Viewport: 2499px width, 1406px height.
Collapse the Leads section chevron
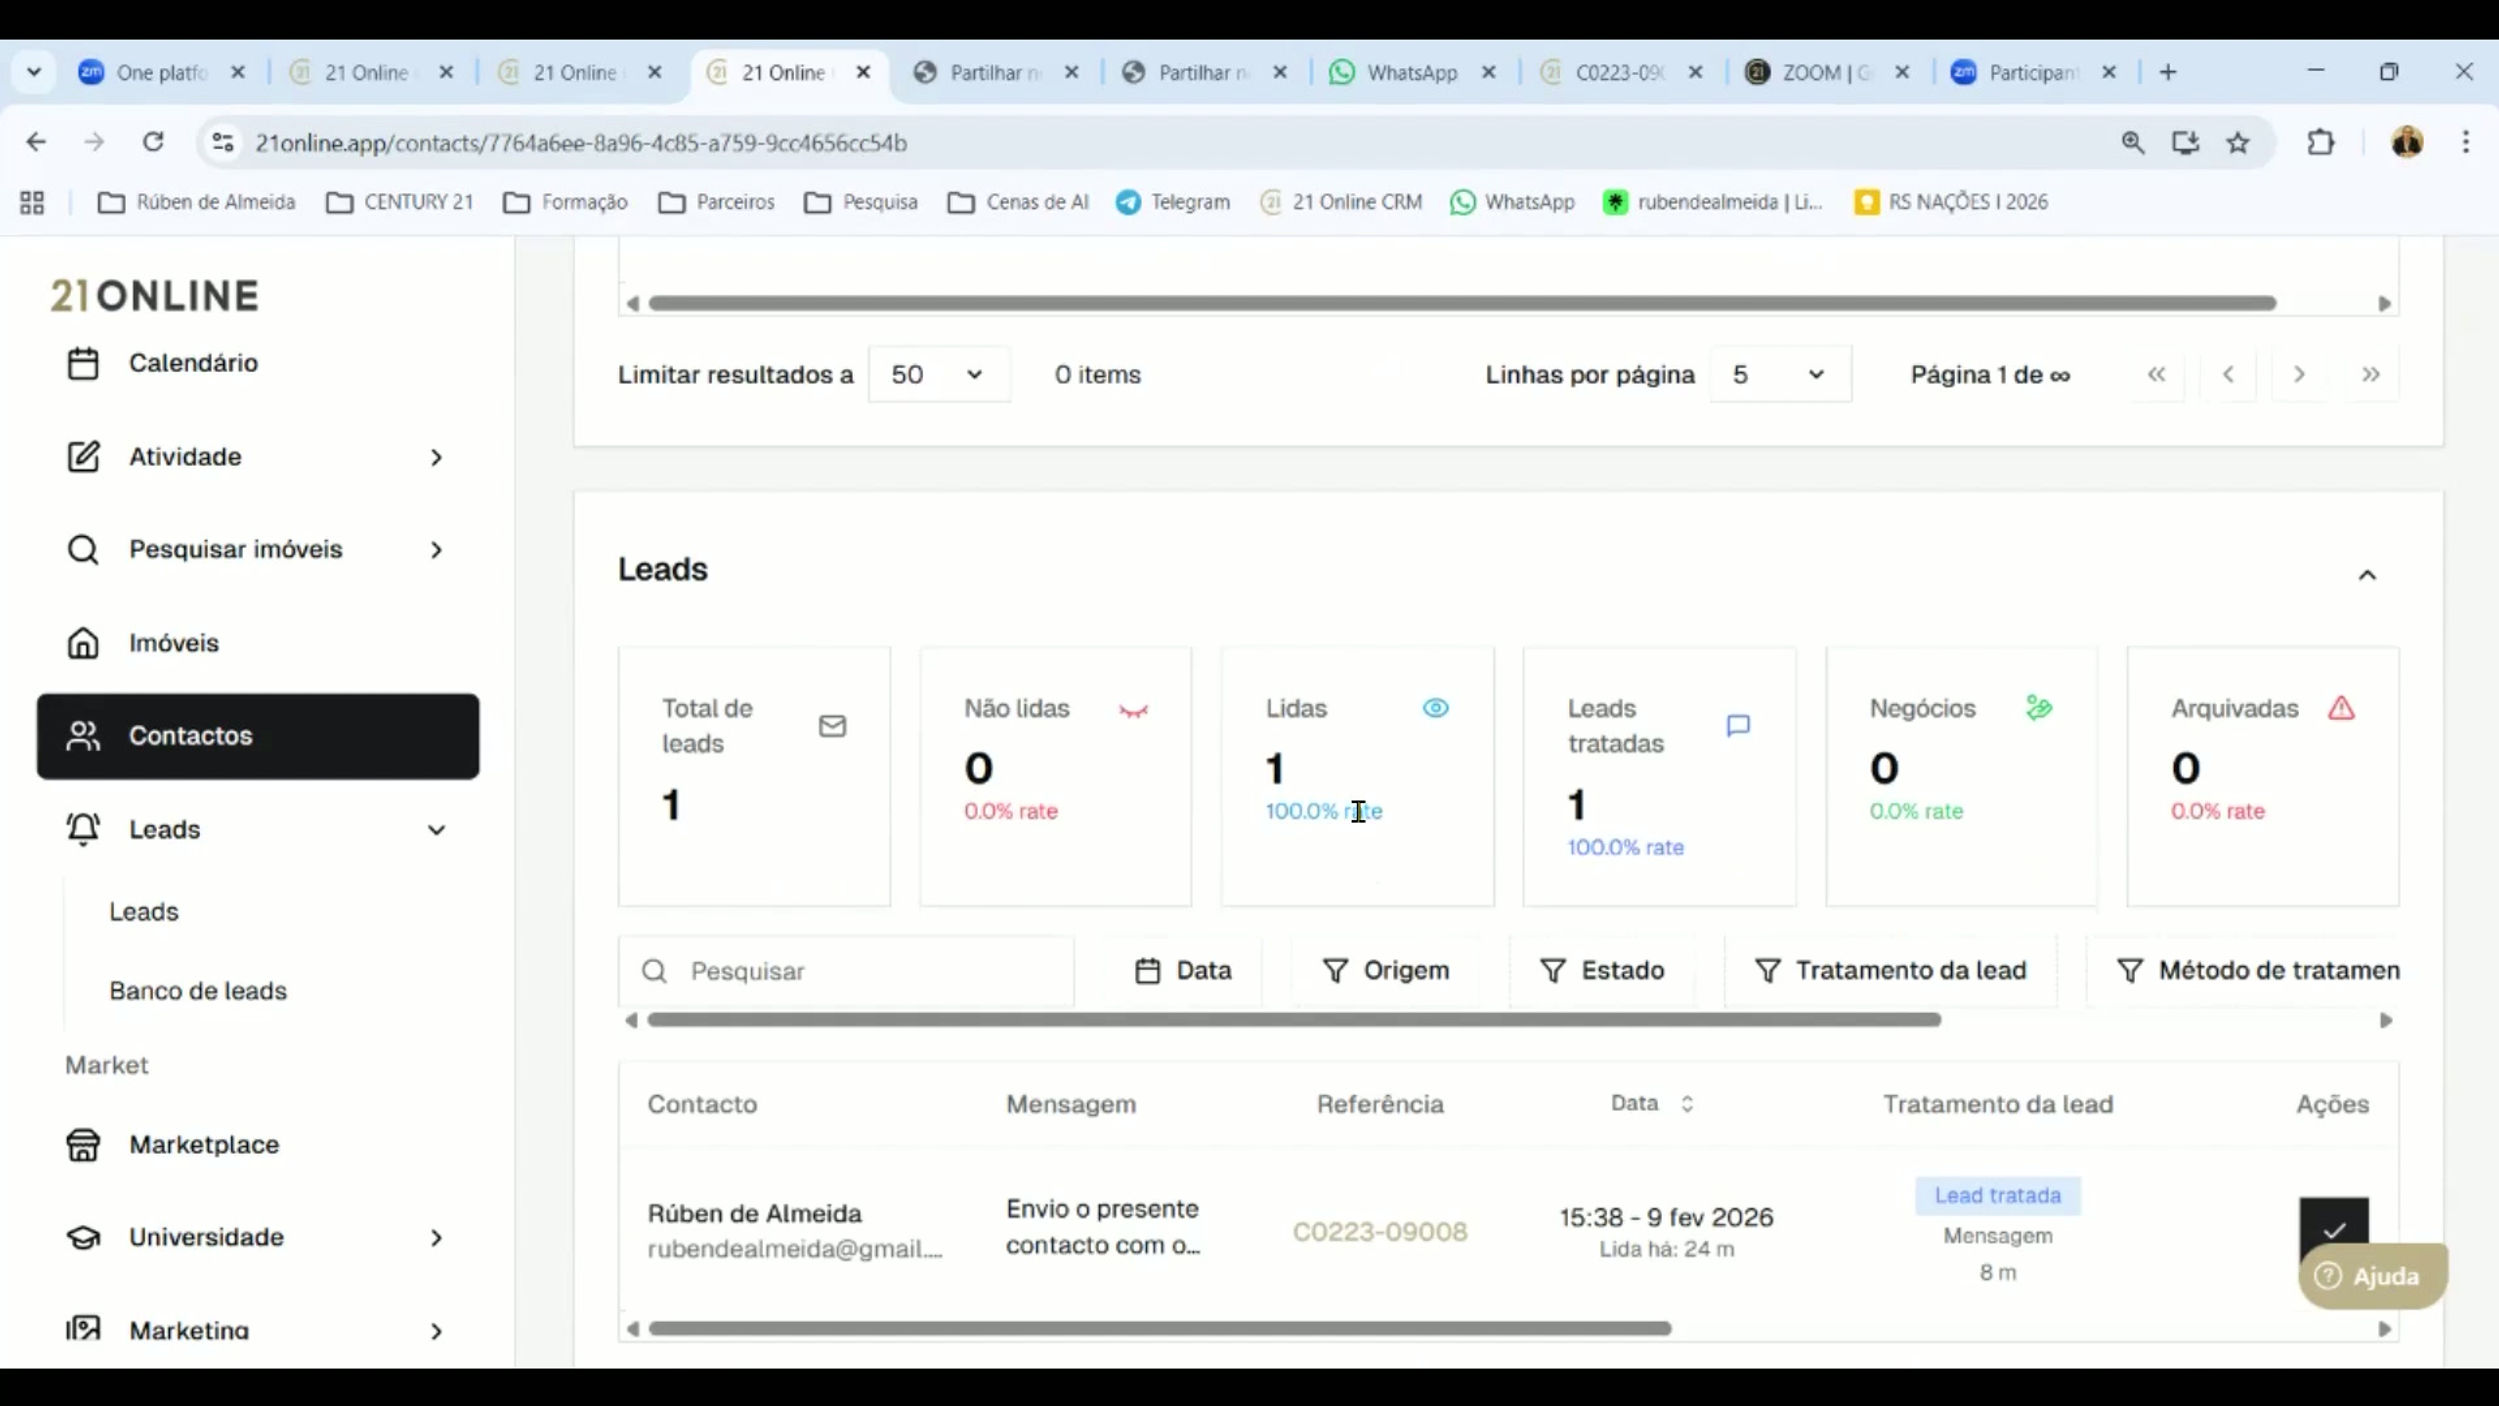point(2366,575)
